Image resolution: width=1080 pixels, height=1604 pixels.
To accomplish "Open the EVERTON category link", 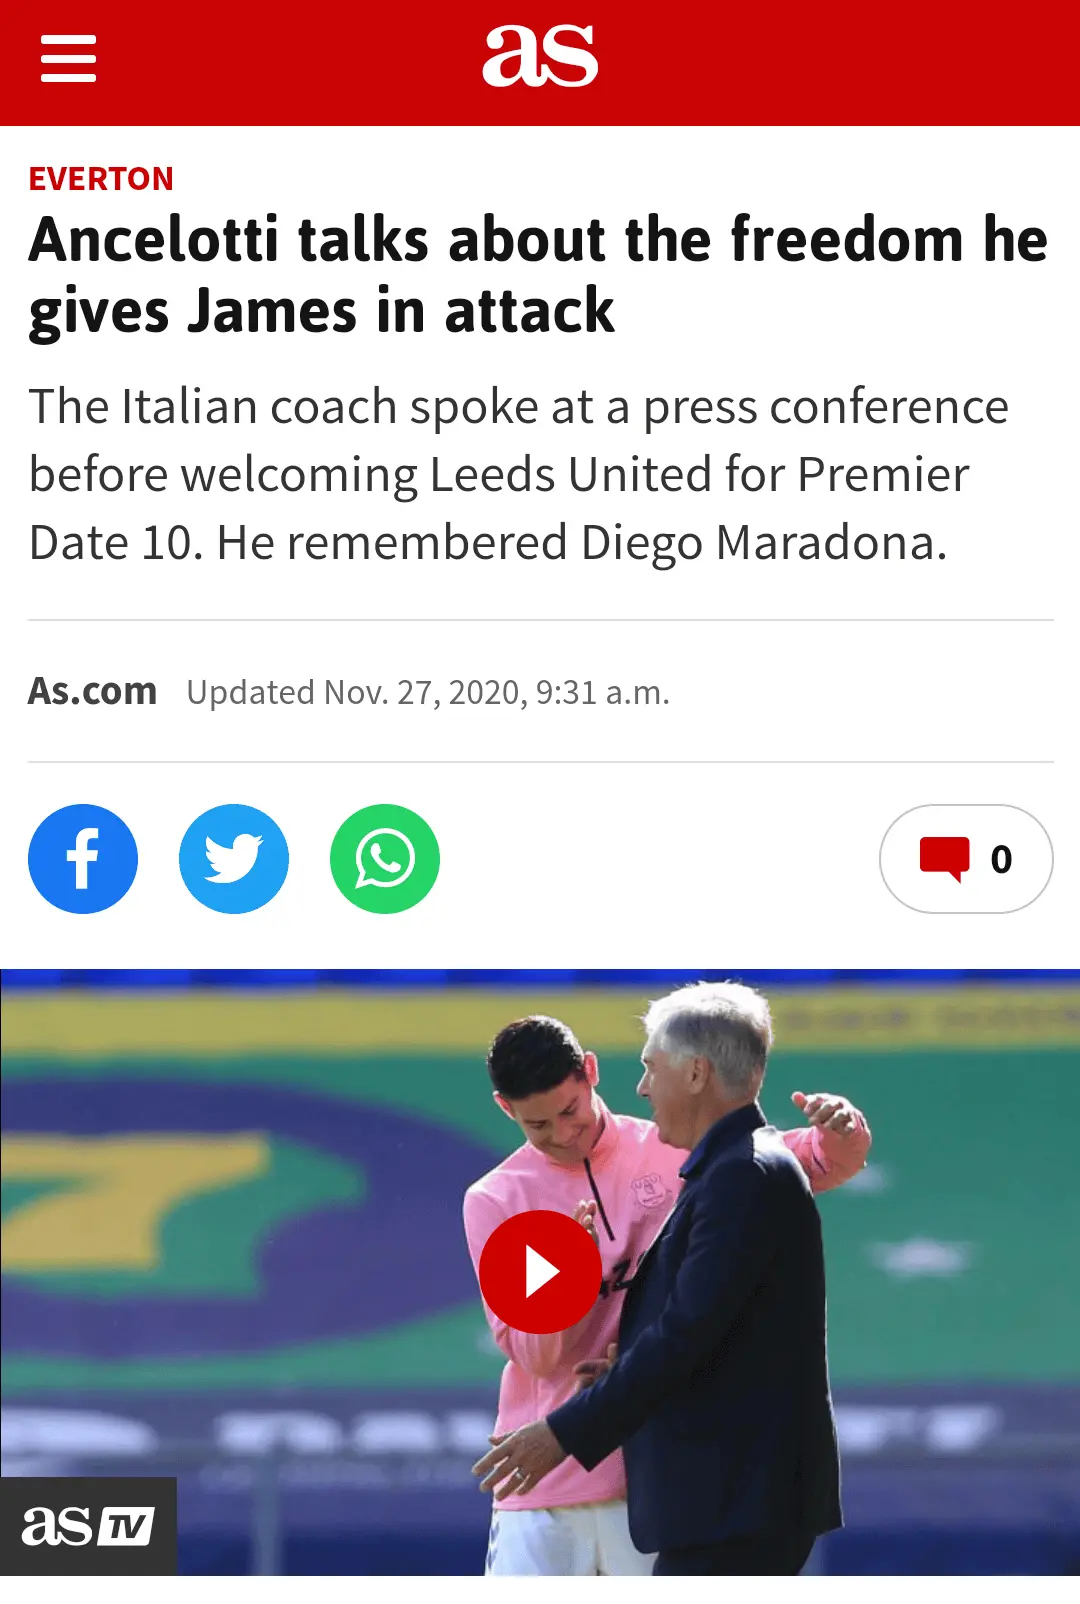I will (x=101, y=179).
